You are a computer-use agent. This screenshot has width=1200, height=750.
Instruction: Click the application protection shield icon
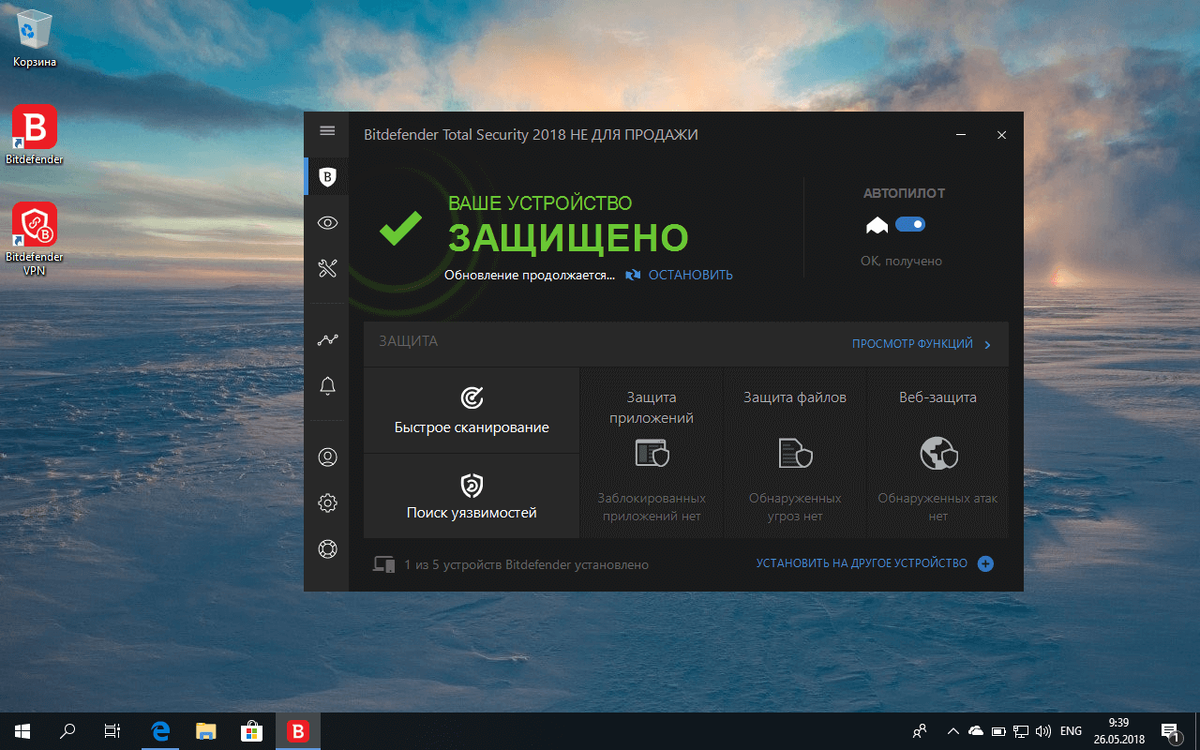[652, 453]
